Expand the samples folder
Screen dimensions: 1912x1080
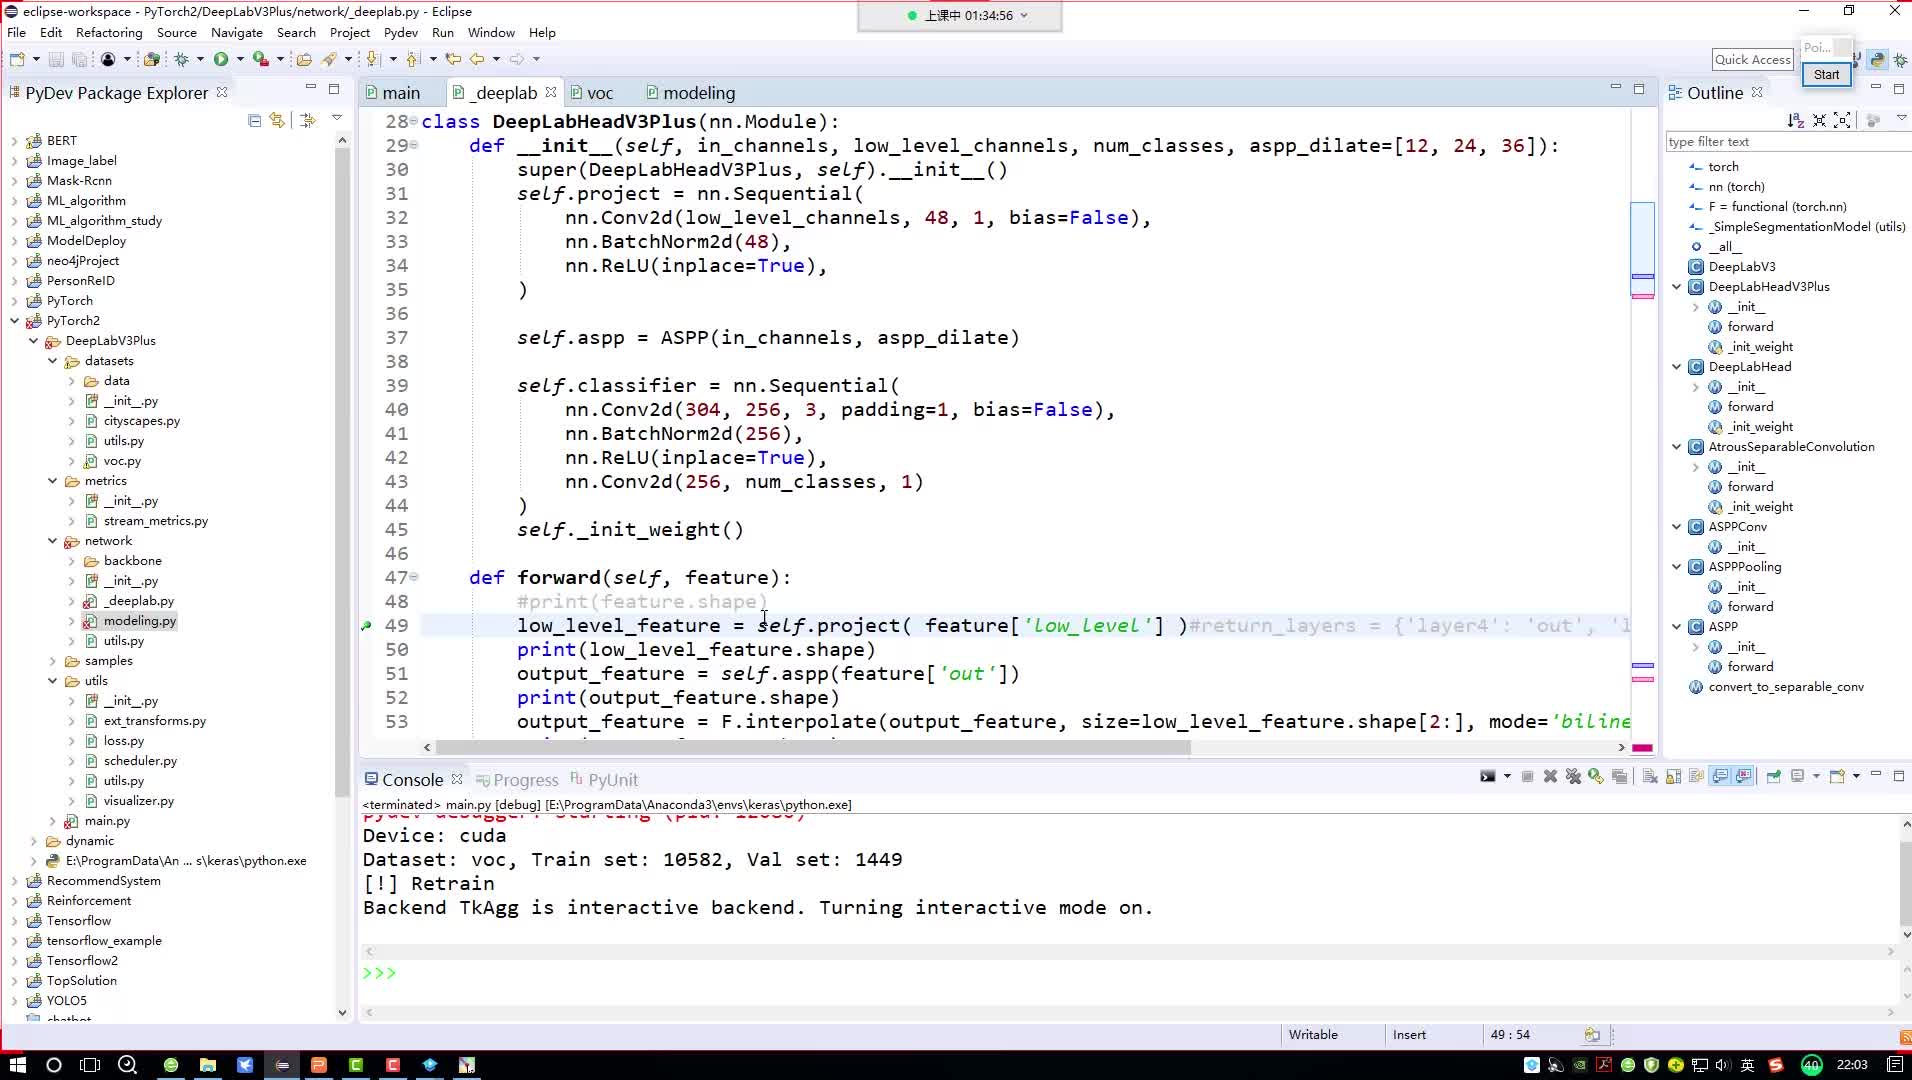[x=52, y=661]
